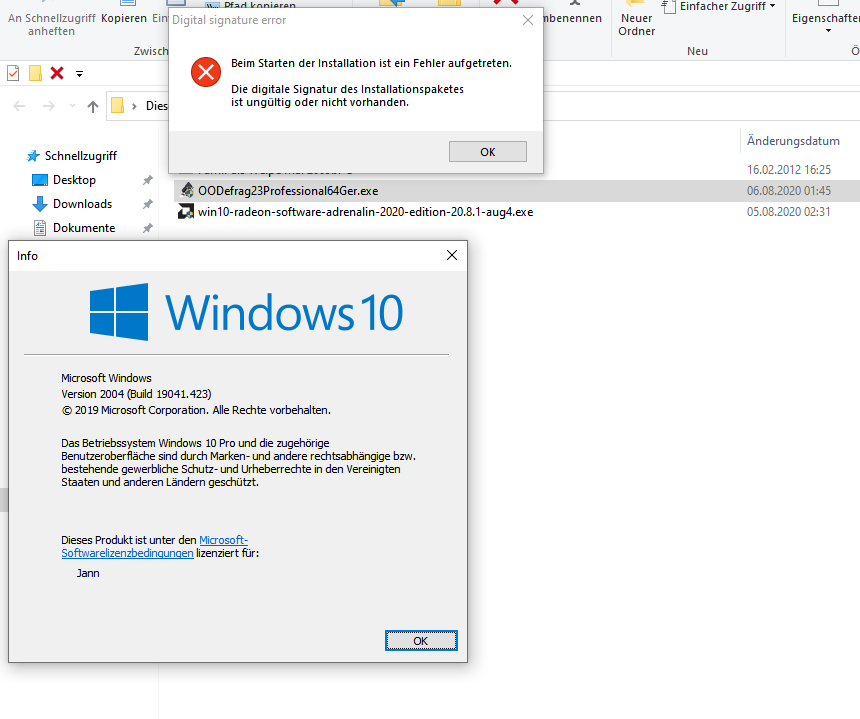Click the Version 2004 build text
This screenshot has height=719, width=860.
pos(136,394)
